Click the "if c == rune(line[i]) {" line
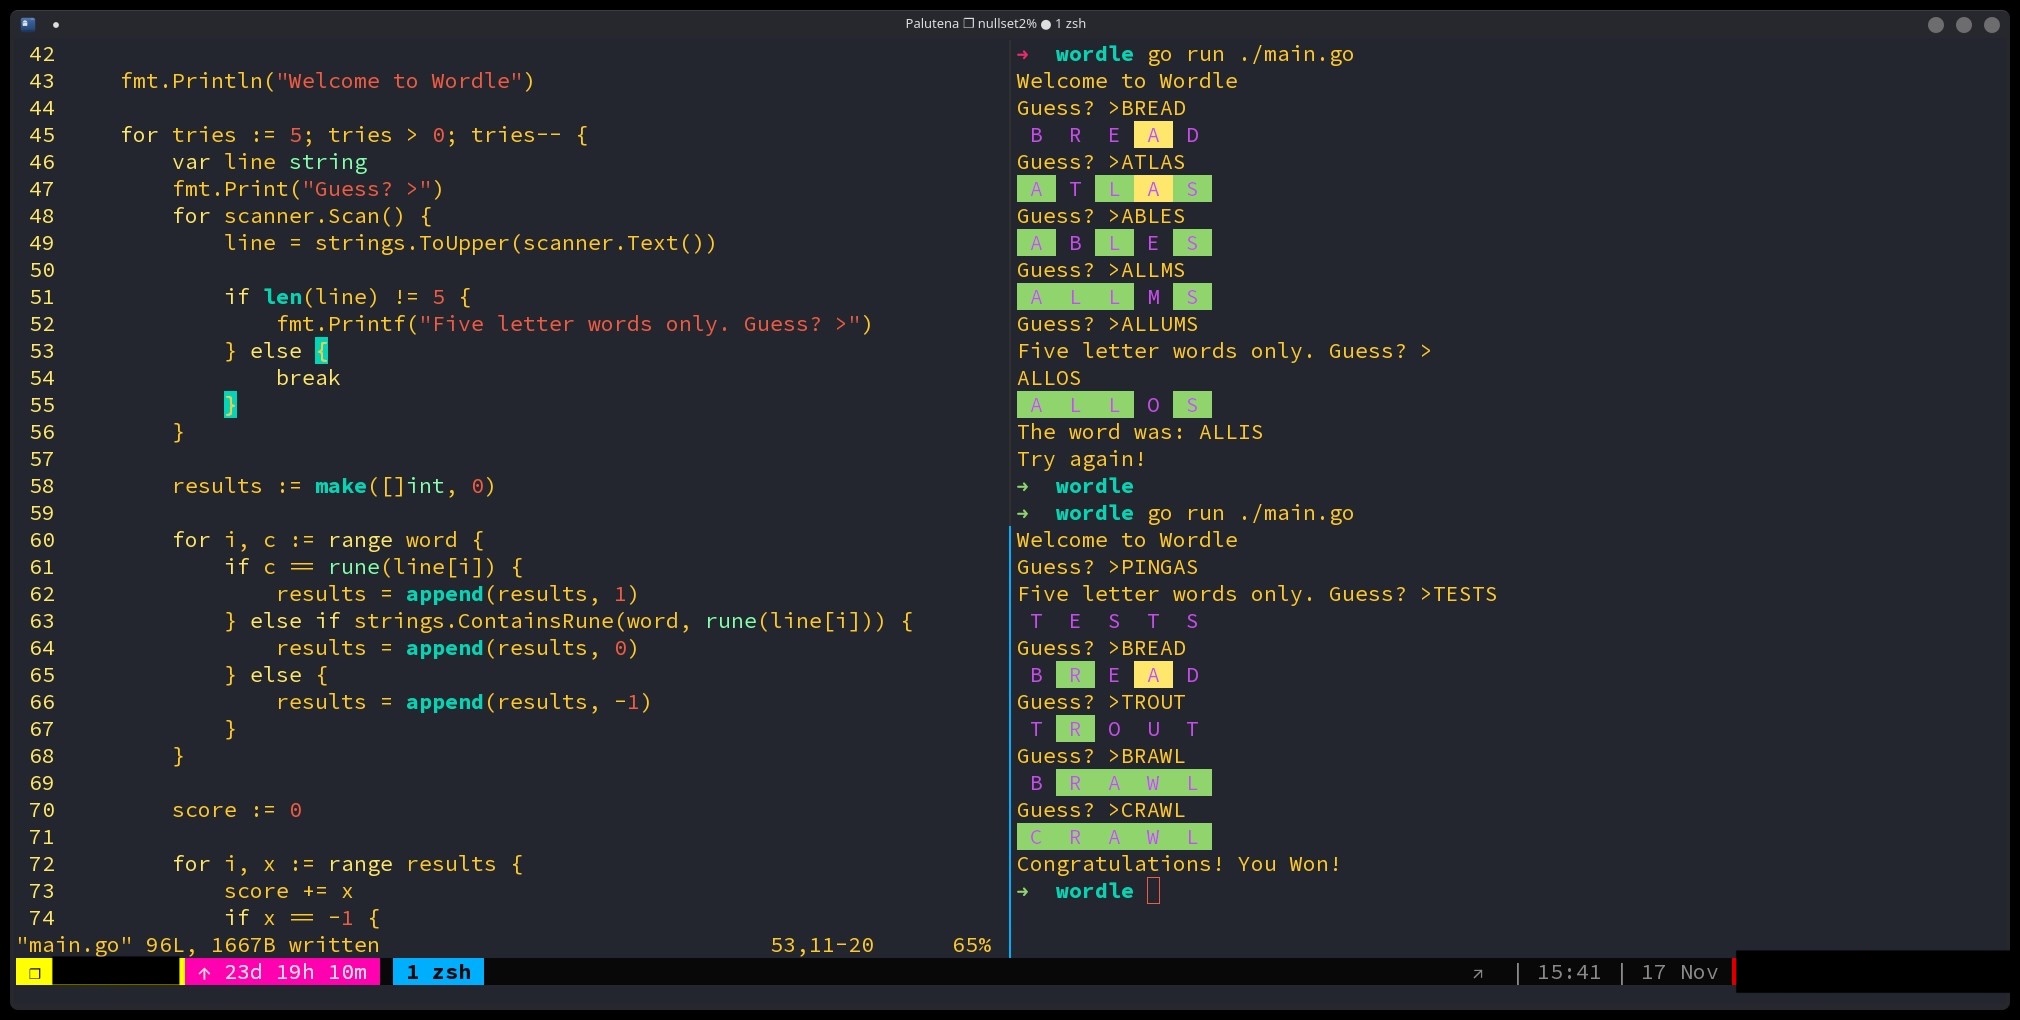 [373, 567]
